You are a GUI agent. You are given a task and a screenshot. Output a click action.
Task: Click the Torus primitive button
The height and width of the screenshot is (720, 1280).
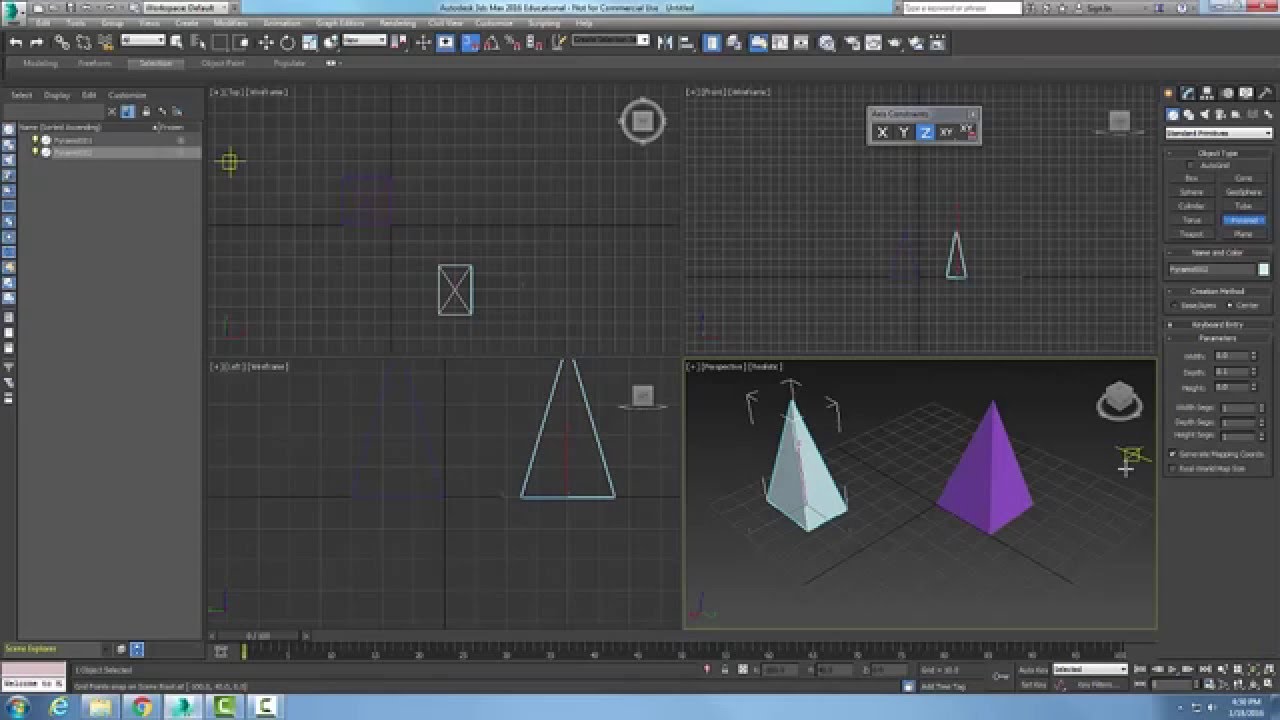pos(1191,220)
